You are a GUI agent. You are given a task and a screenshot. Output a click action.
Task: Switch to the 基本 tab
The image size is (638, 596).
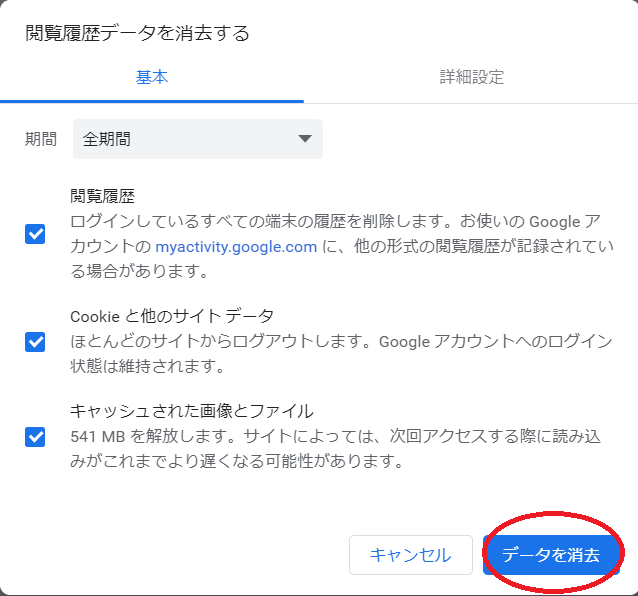coord(152,77)
